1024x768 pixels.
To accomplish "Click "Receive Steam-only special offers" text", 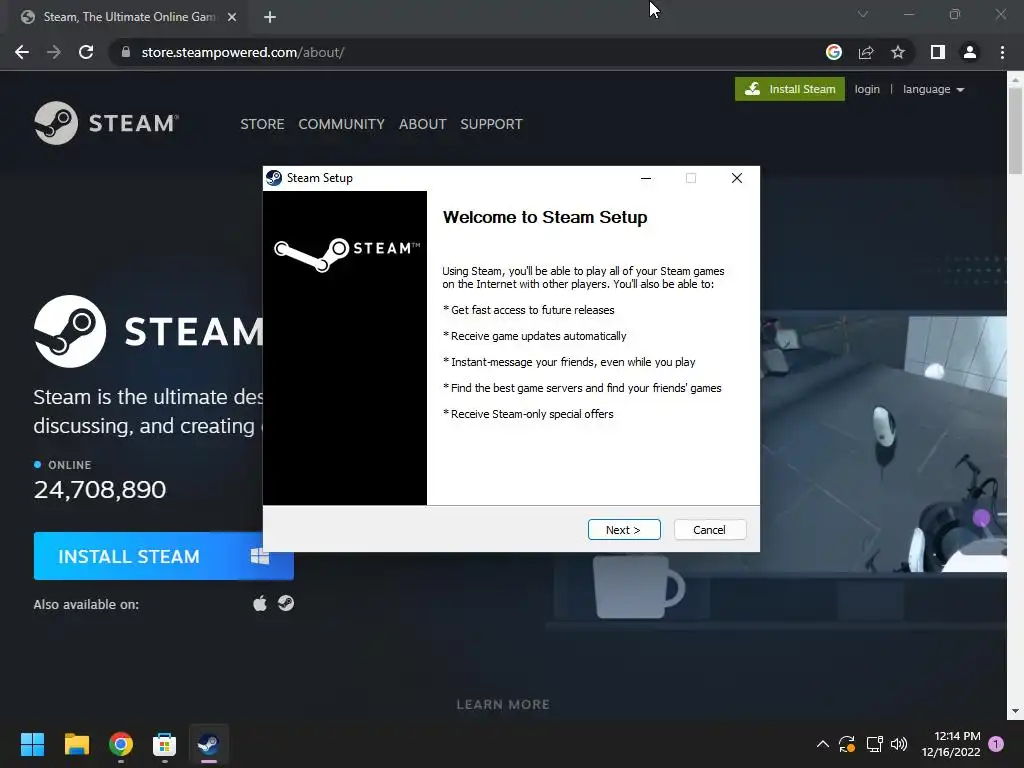I will point(532,414).
